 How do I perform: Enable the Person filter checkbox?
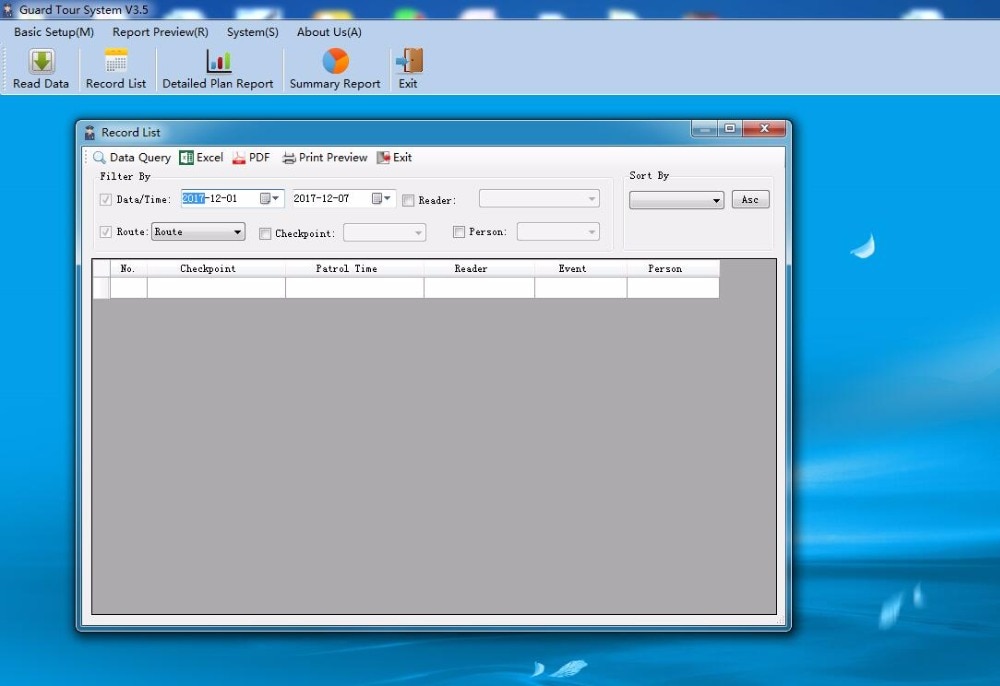(x=459, y=232)
